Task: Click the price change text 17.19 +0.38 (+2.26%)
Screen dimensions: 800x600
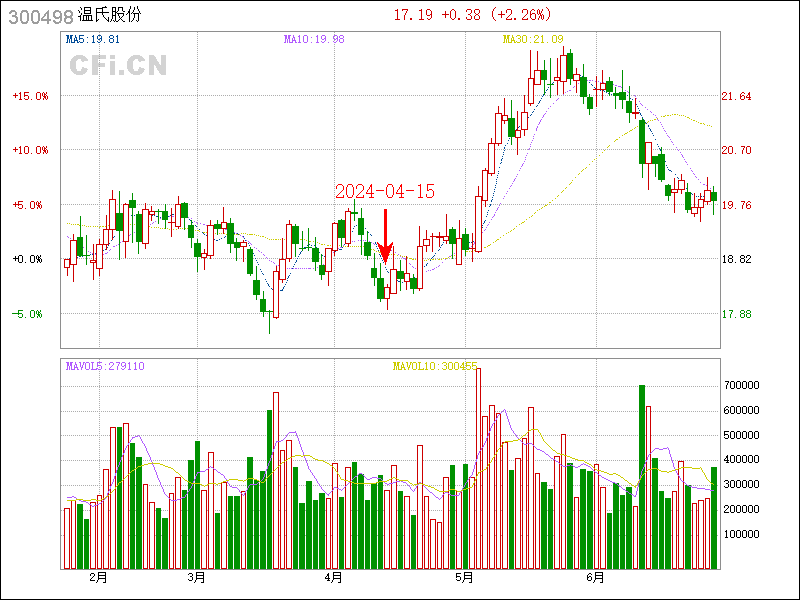Action: 472,15
